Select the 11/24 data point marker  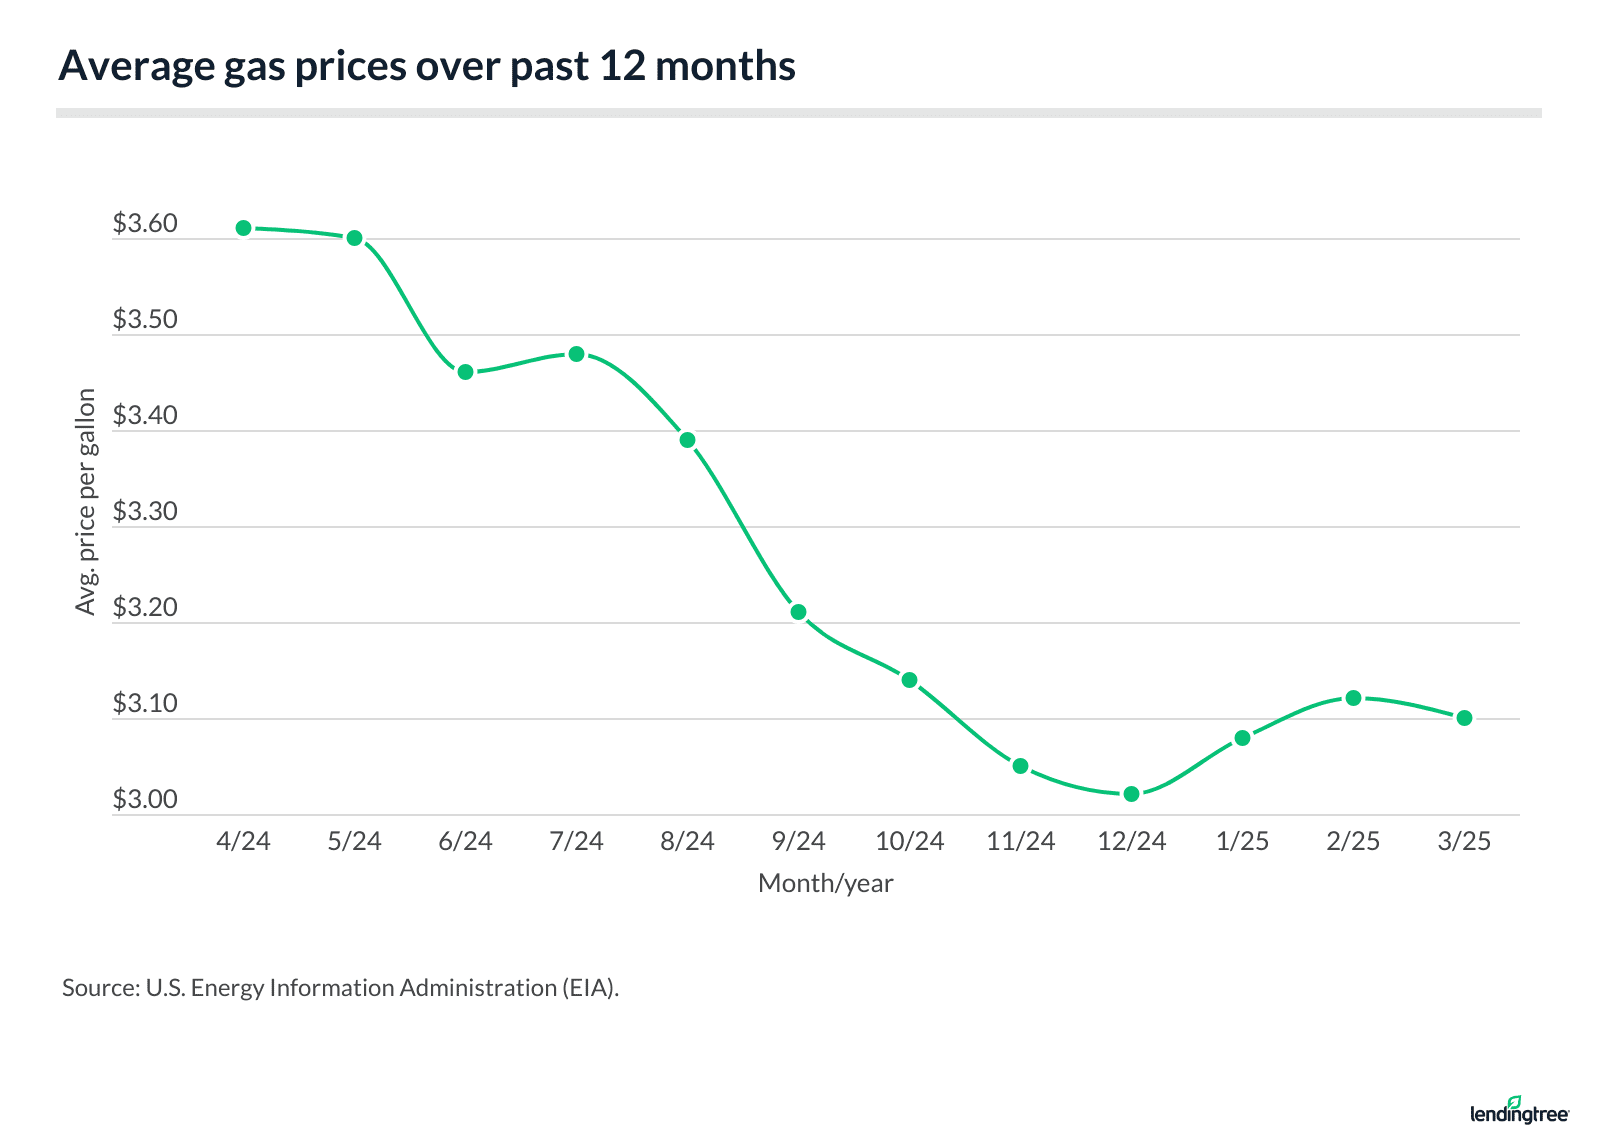point(1020,766)
